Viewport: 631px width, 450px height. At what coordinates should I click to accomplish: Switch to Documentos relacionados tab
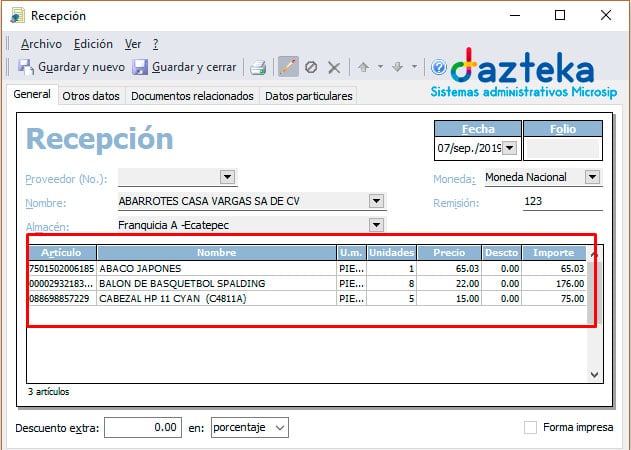point(192,96)
